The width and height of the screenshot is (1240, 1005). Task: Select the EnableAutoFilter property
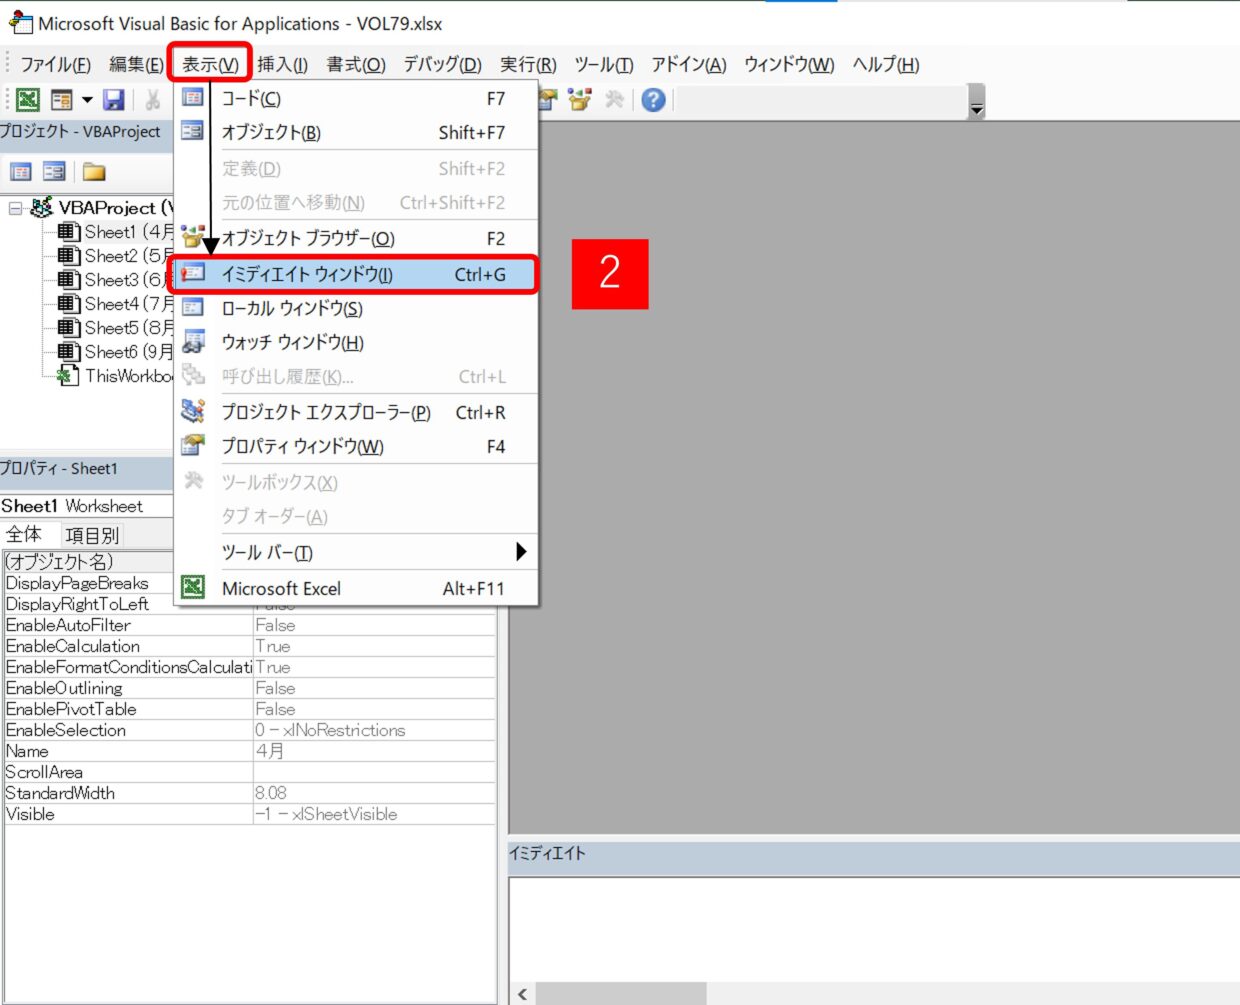128,625
